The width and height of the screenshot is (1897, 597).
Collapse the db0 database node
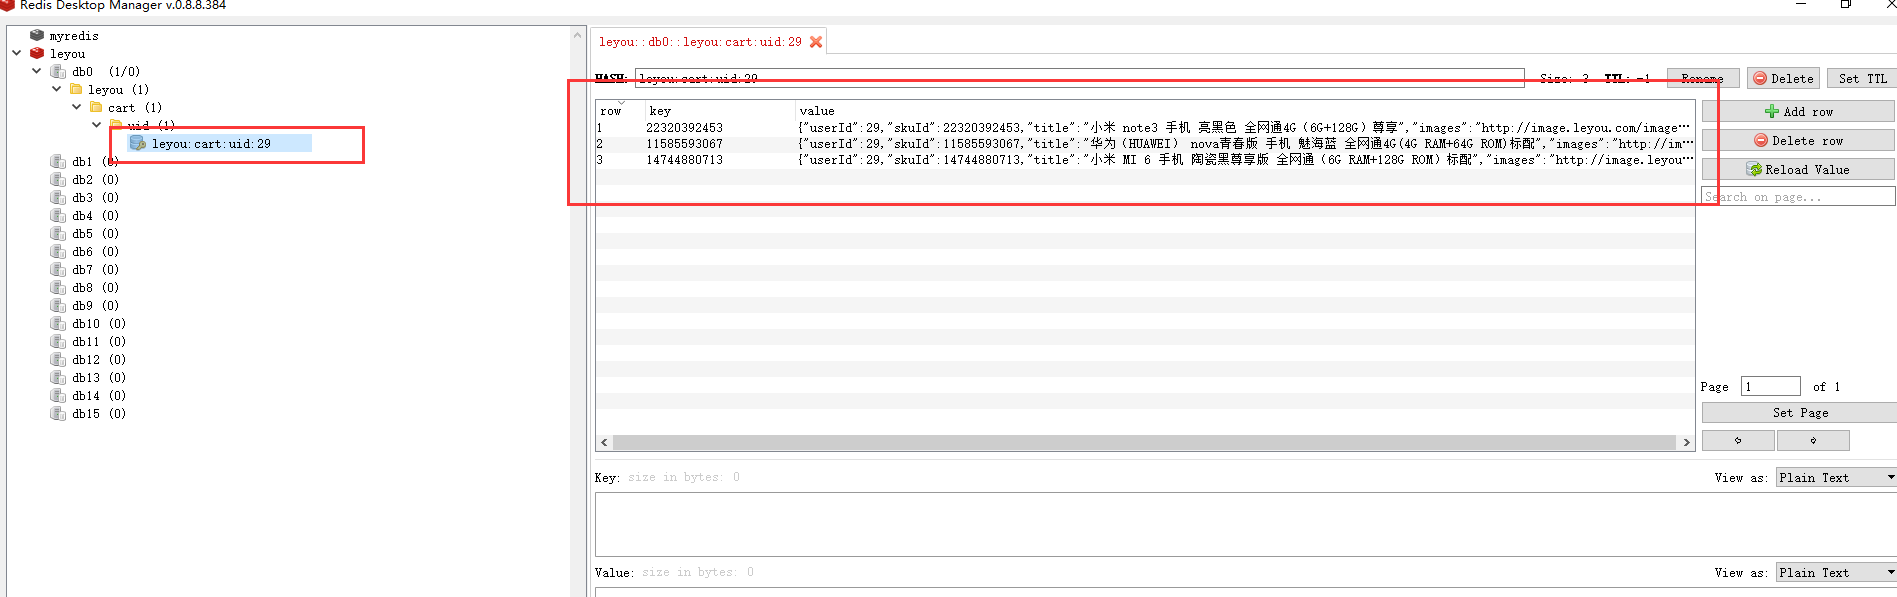pyautogui.click(x=37, y=71)
